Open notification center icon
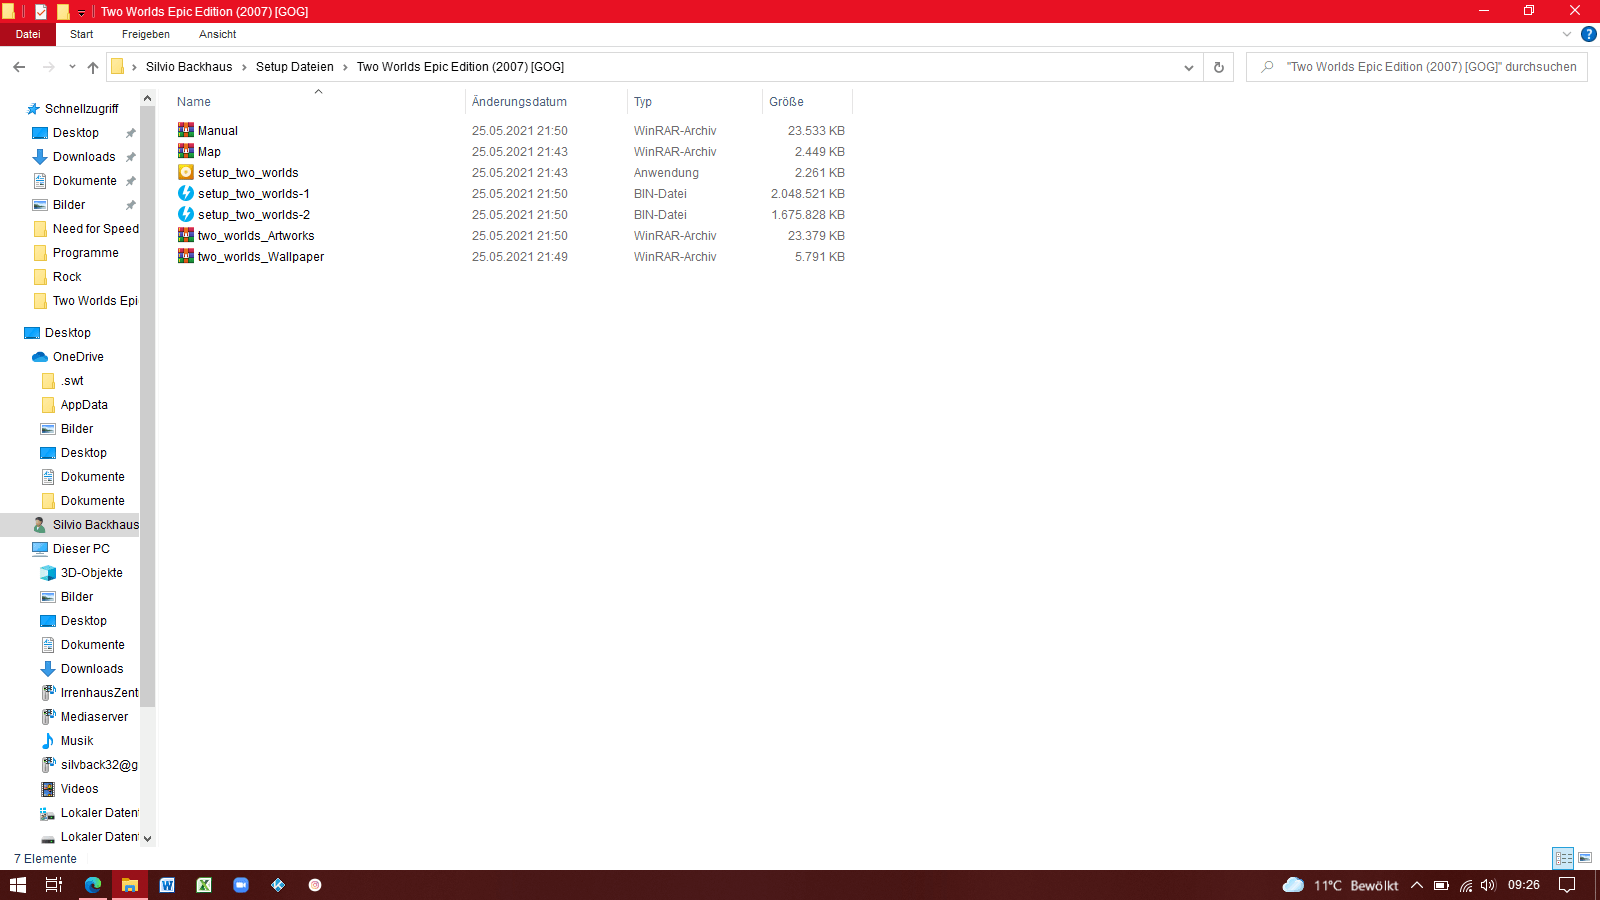This screenshot has width=1600, height=900. [x=1567, y=885]
